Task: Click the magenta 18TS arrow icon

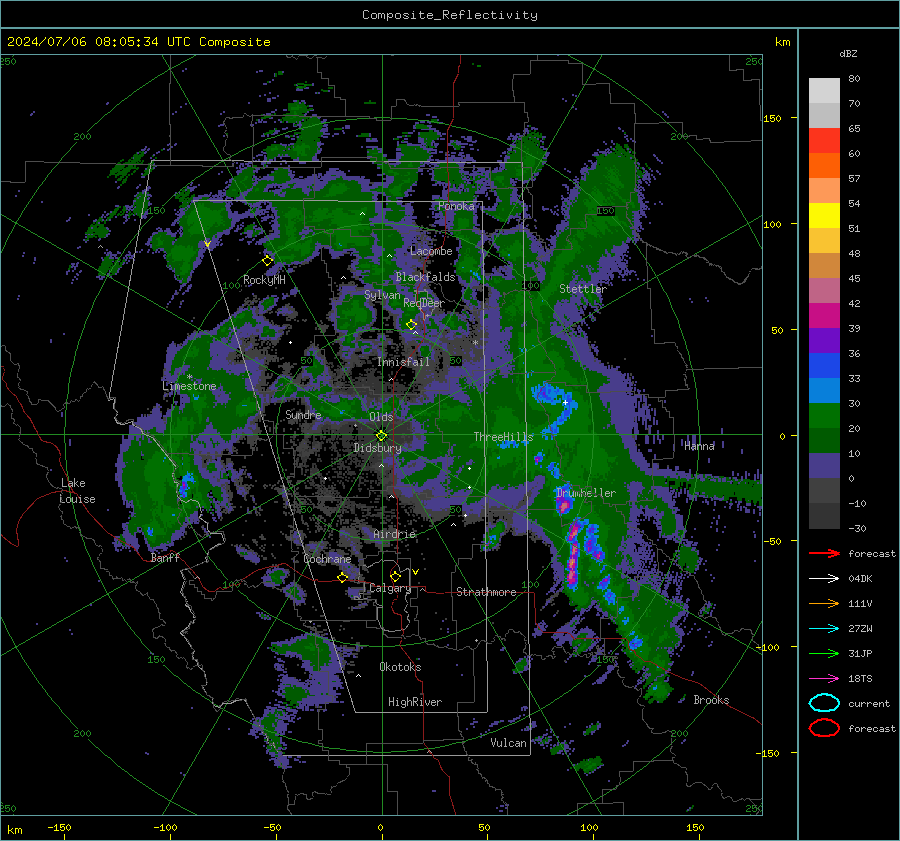Action: tap(824, 679)
